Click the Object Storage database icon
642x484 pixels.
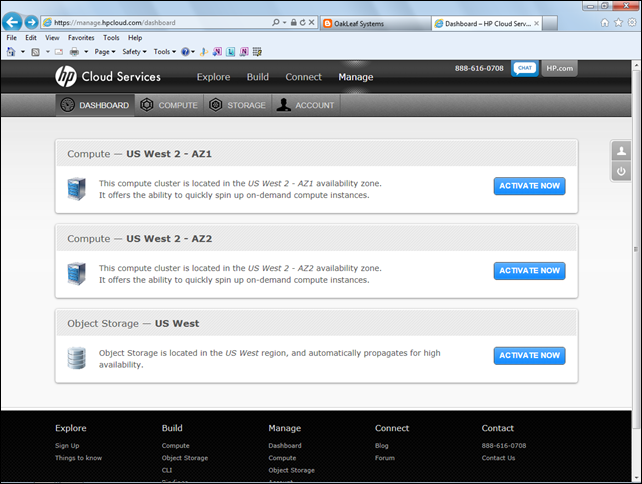77,358
